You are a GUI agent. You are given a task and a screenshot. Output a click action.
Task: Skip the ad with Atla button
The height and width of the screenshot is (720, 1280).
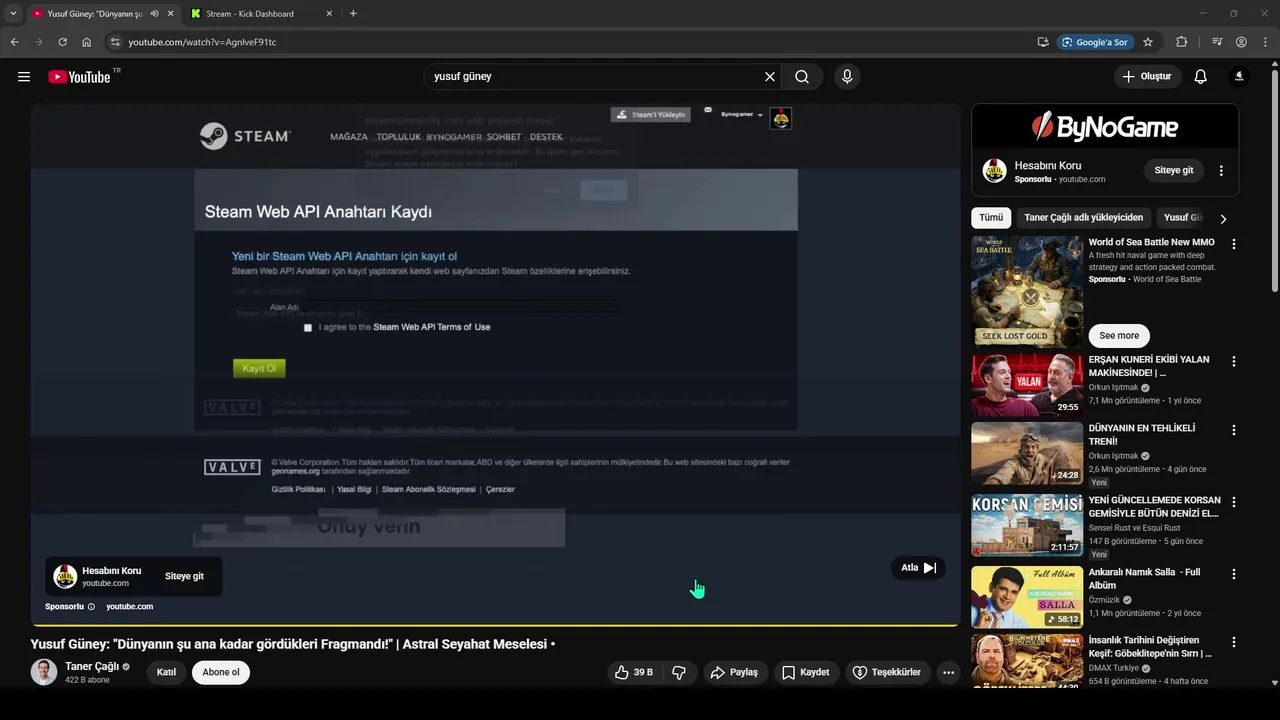(918, 568)
